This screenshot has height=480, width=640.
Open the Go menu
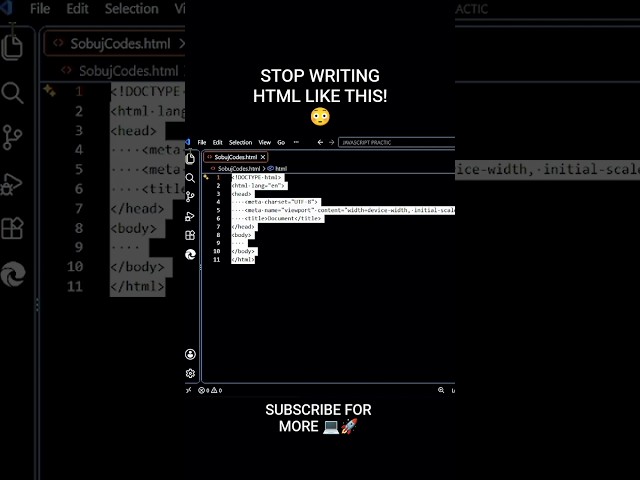pos(281,142)
